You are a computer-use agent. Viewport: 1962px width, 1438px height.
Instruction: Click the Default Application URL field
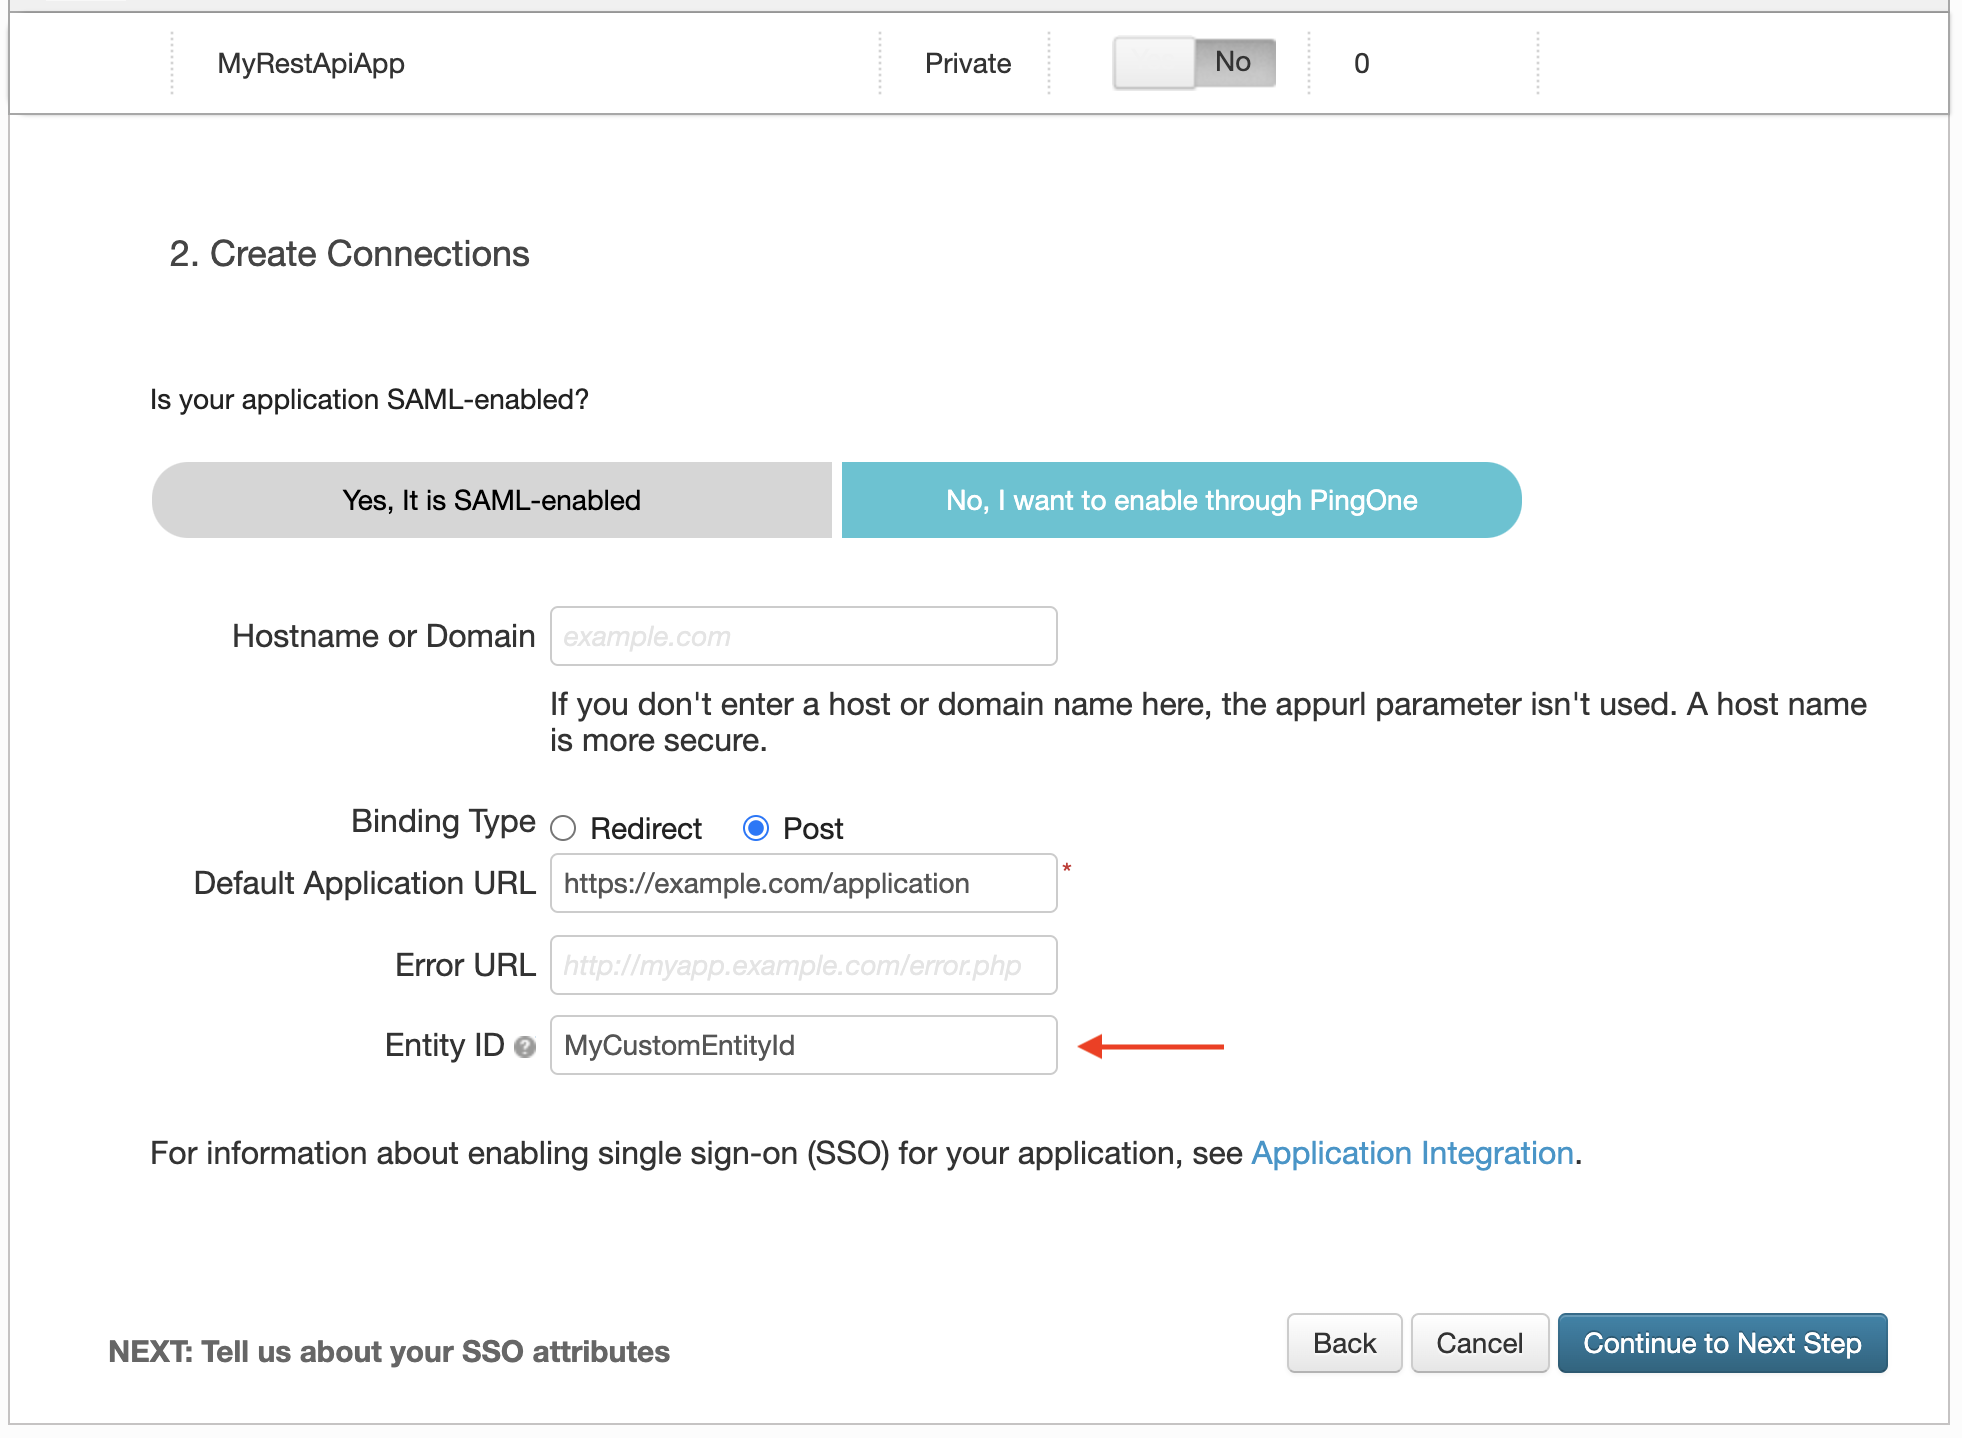[803, 883]
